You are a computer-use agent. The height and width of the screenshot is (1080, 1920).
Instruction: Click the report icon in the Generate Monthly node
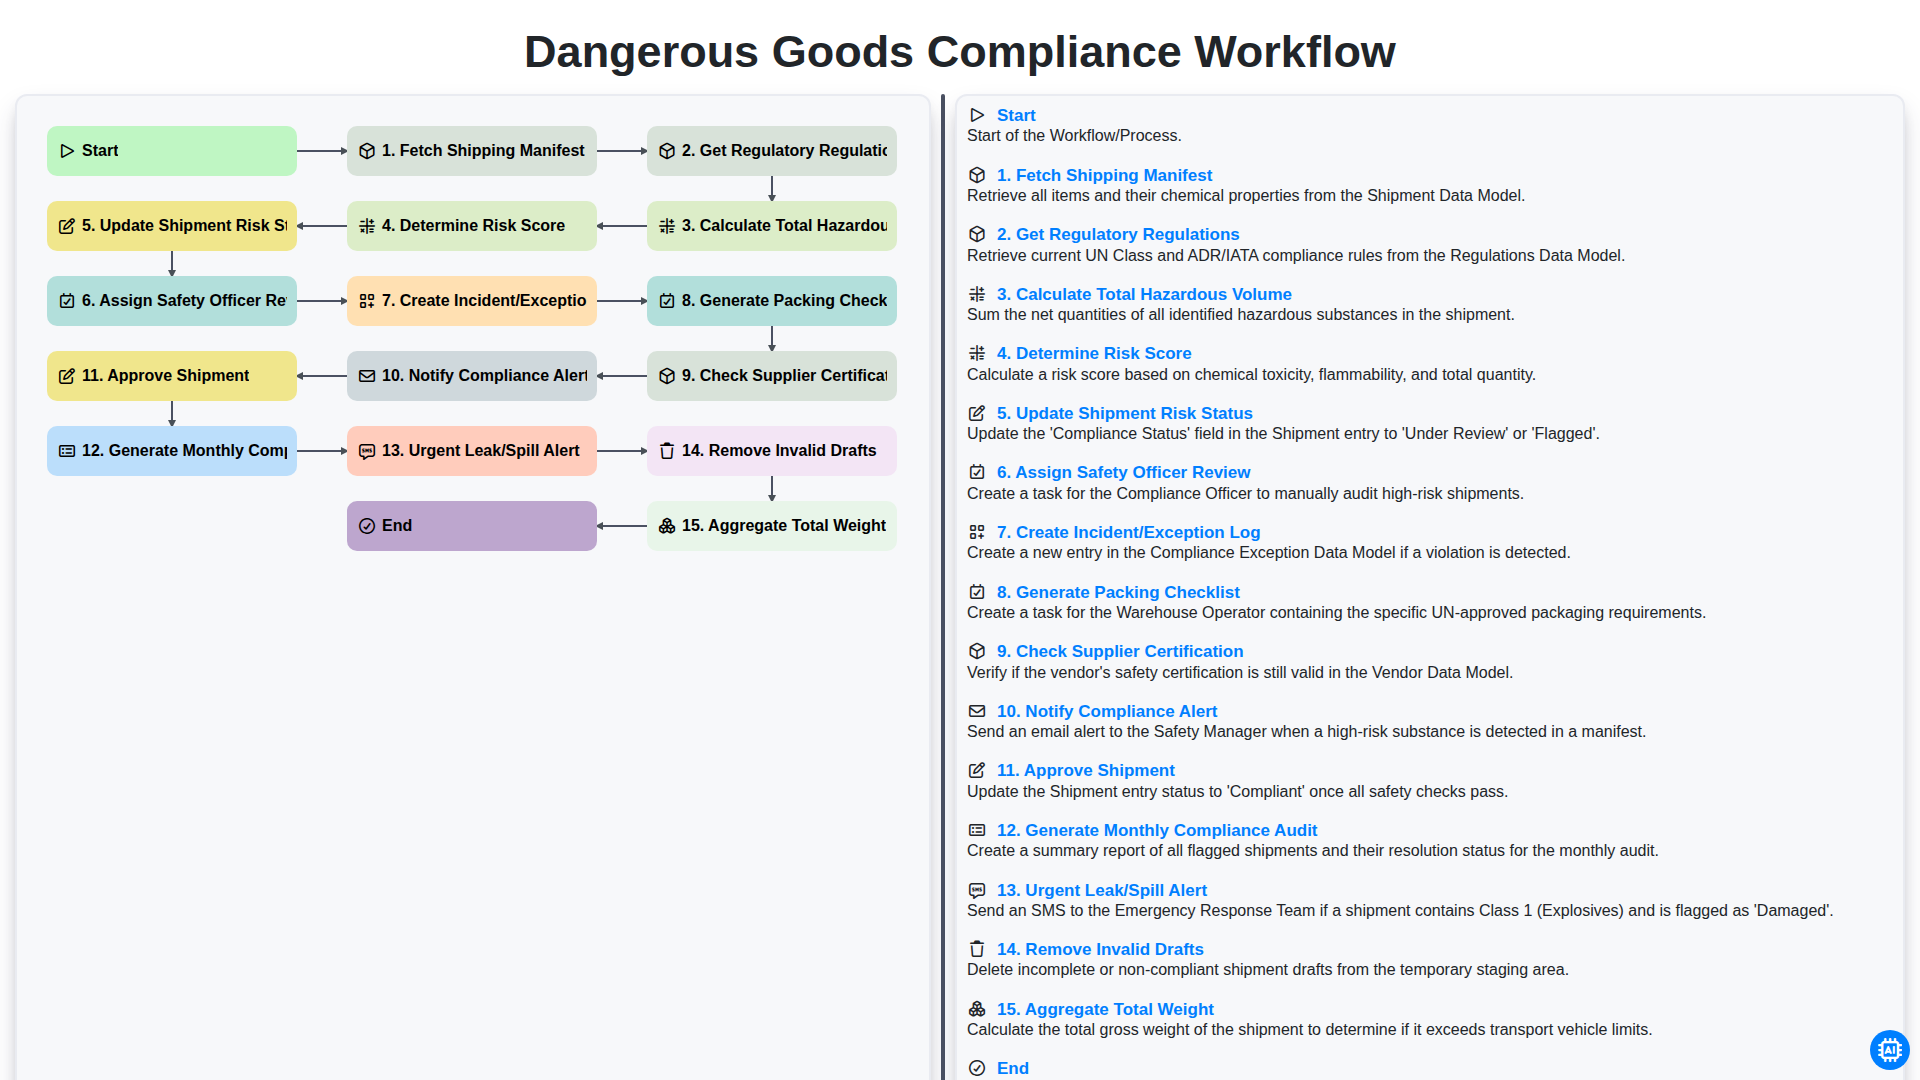point(67,451)
